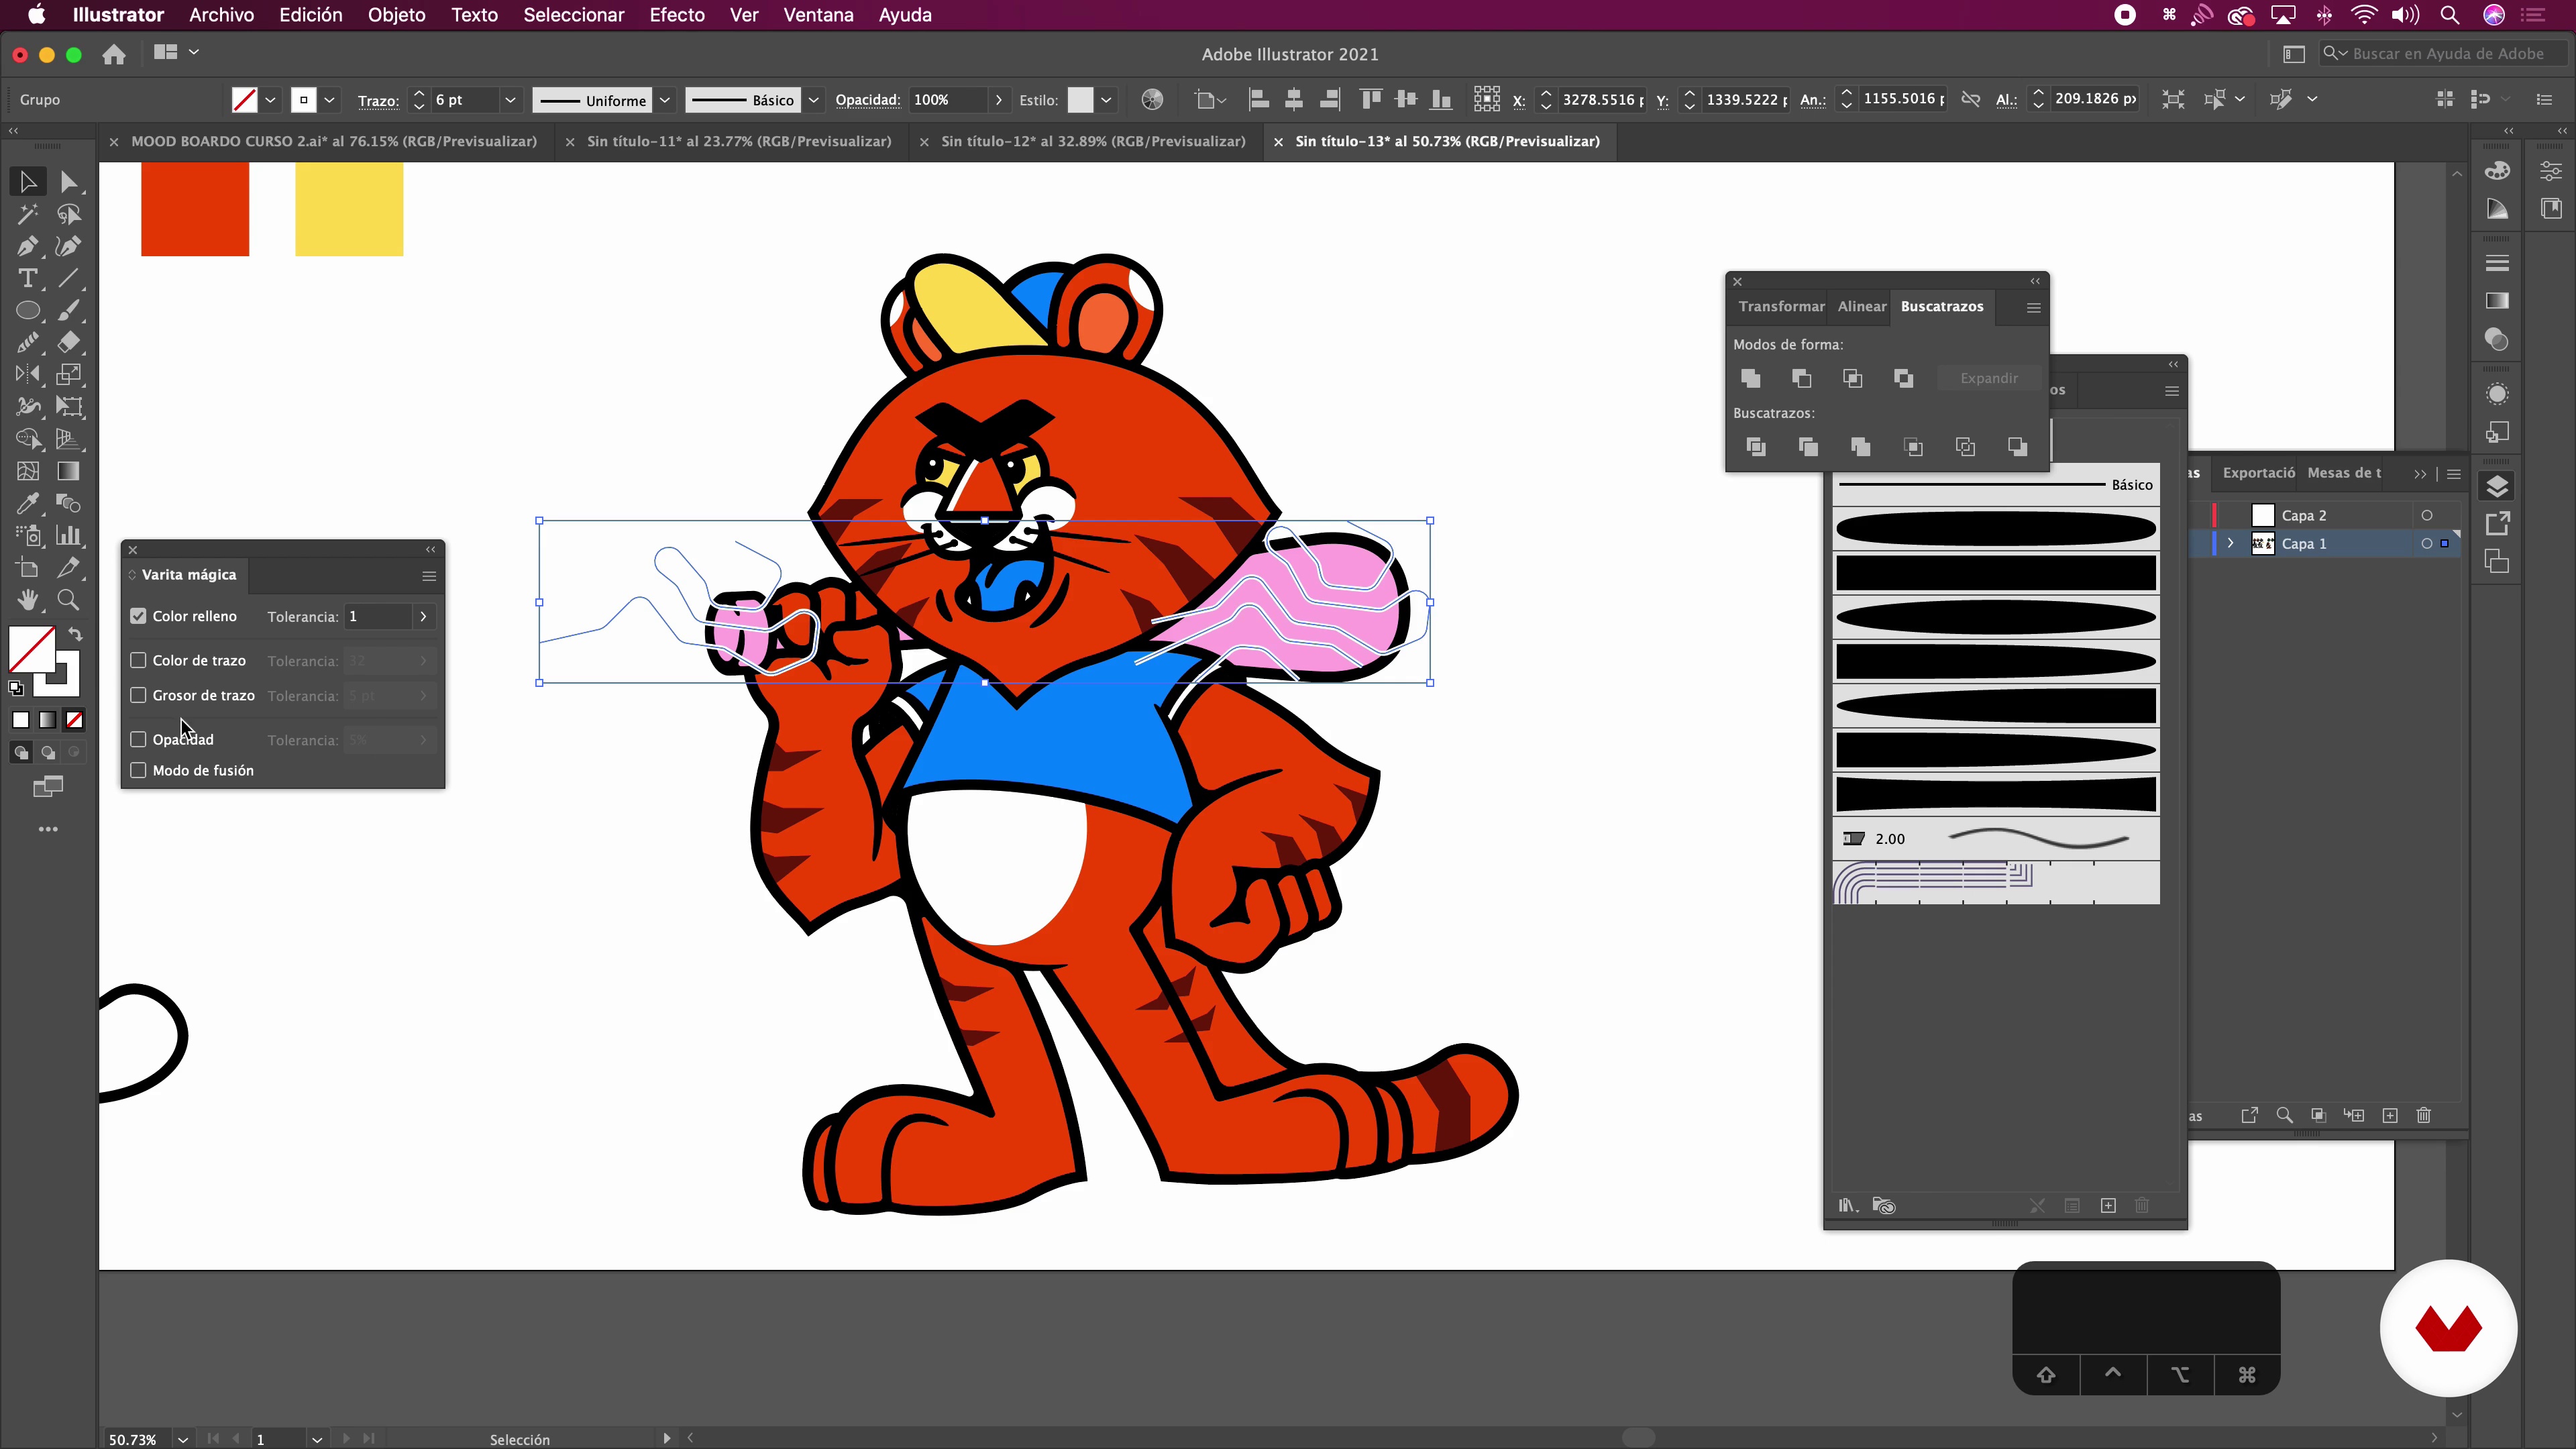Open the Efecto menu
The width and height of the screenshot is (2576, 1449).
click(677, 15)
